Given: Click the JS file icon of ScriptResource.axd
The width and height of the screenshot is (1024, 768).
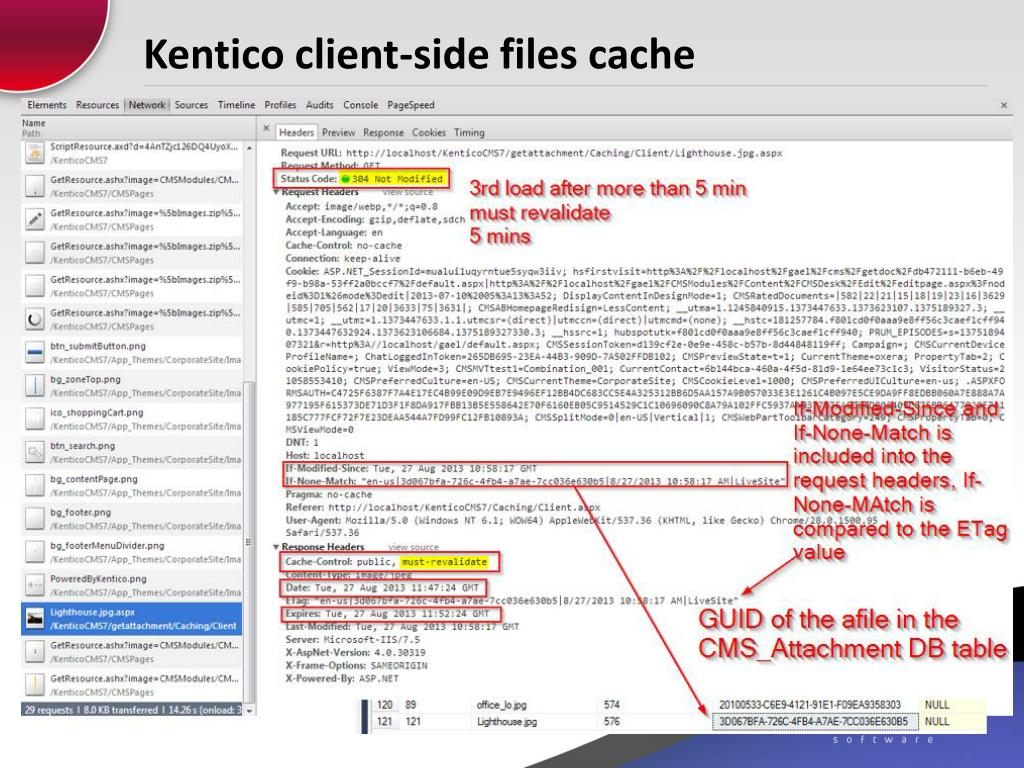Looking at the screenshot, I should 35,153.
